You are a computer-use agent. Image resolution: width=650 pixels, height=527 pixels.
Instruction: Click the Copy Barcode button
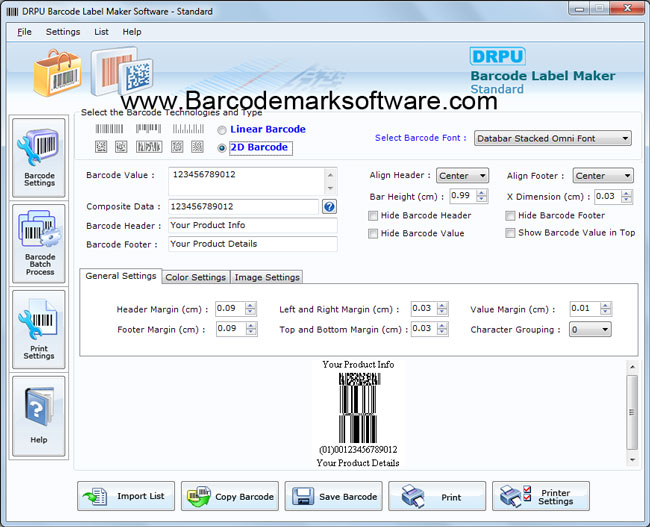click(x=230, y=496)
